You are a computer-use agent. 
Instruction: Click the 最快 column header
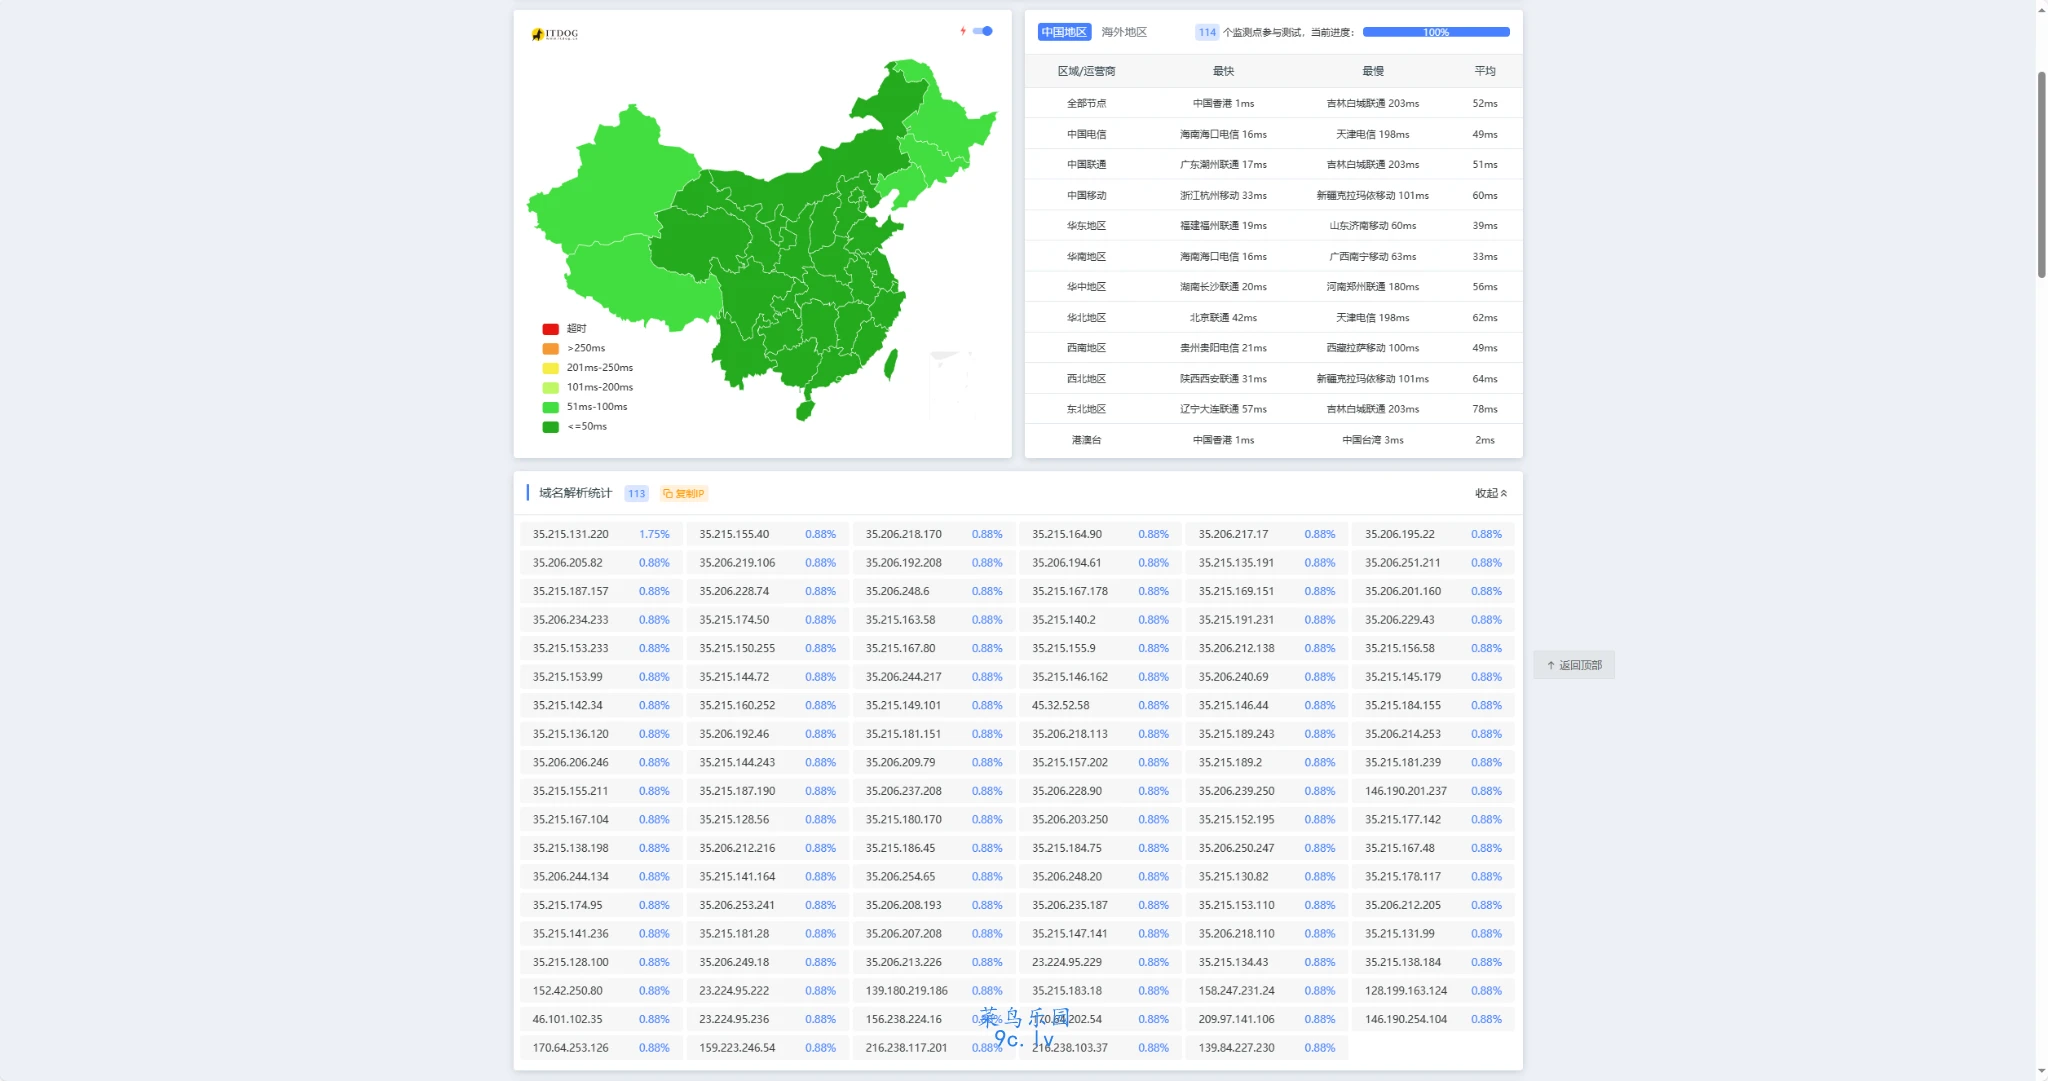point(1223,71)
